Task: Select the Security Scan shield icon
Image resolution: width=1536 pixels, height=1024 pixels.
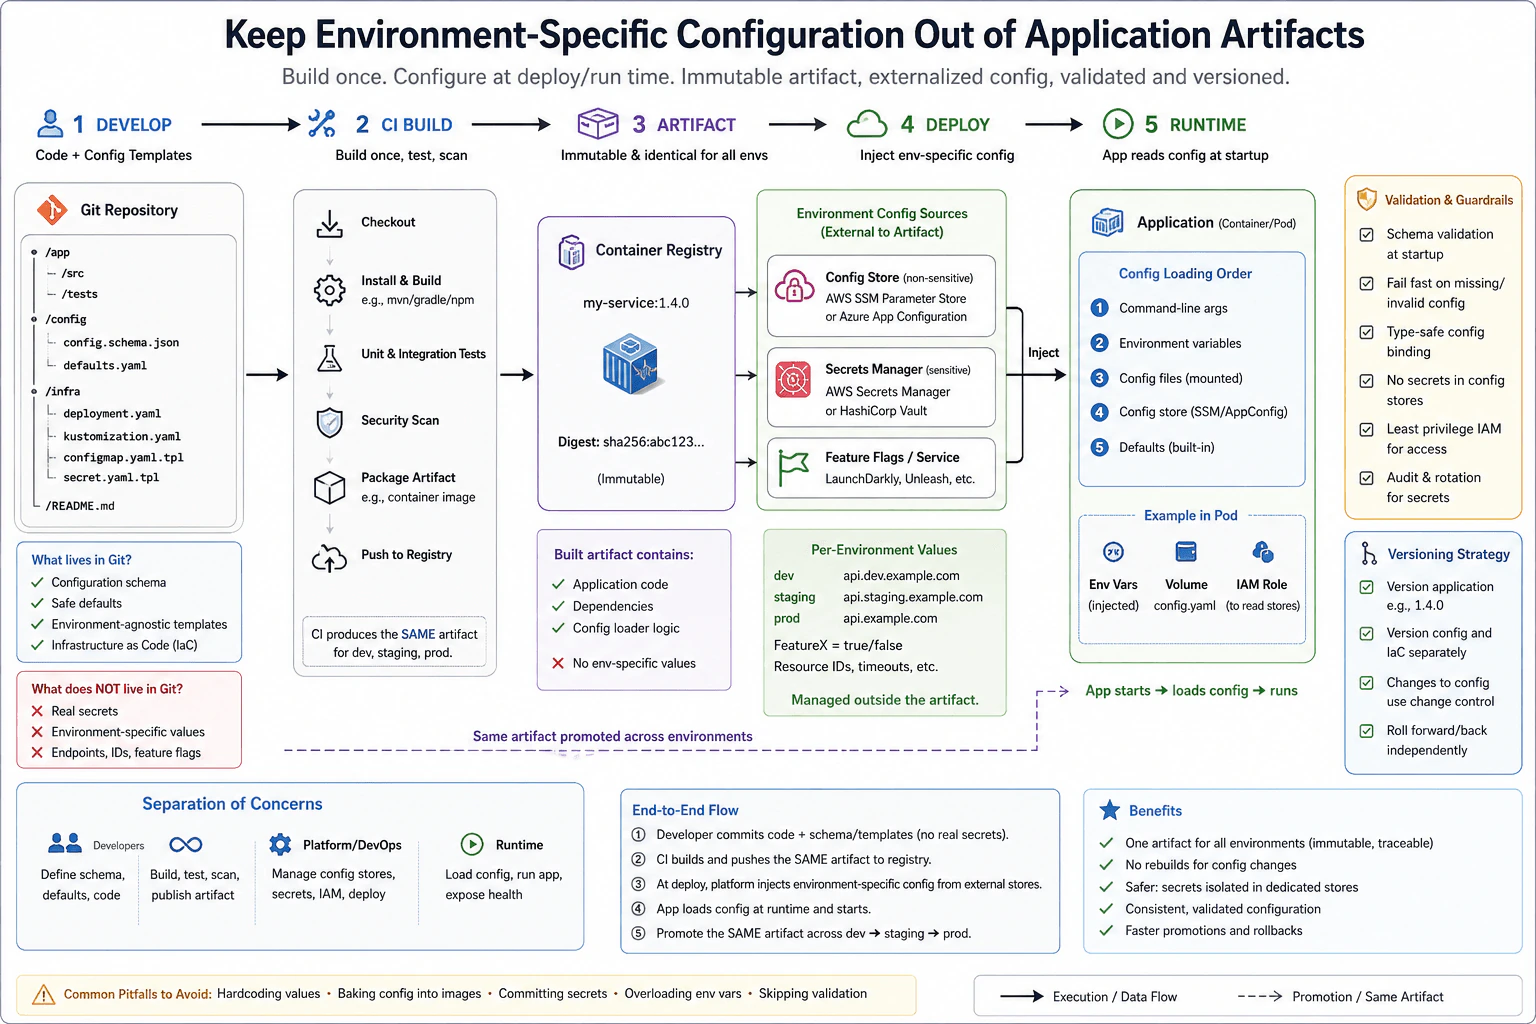Action: (329, 422)
